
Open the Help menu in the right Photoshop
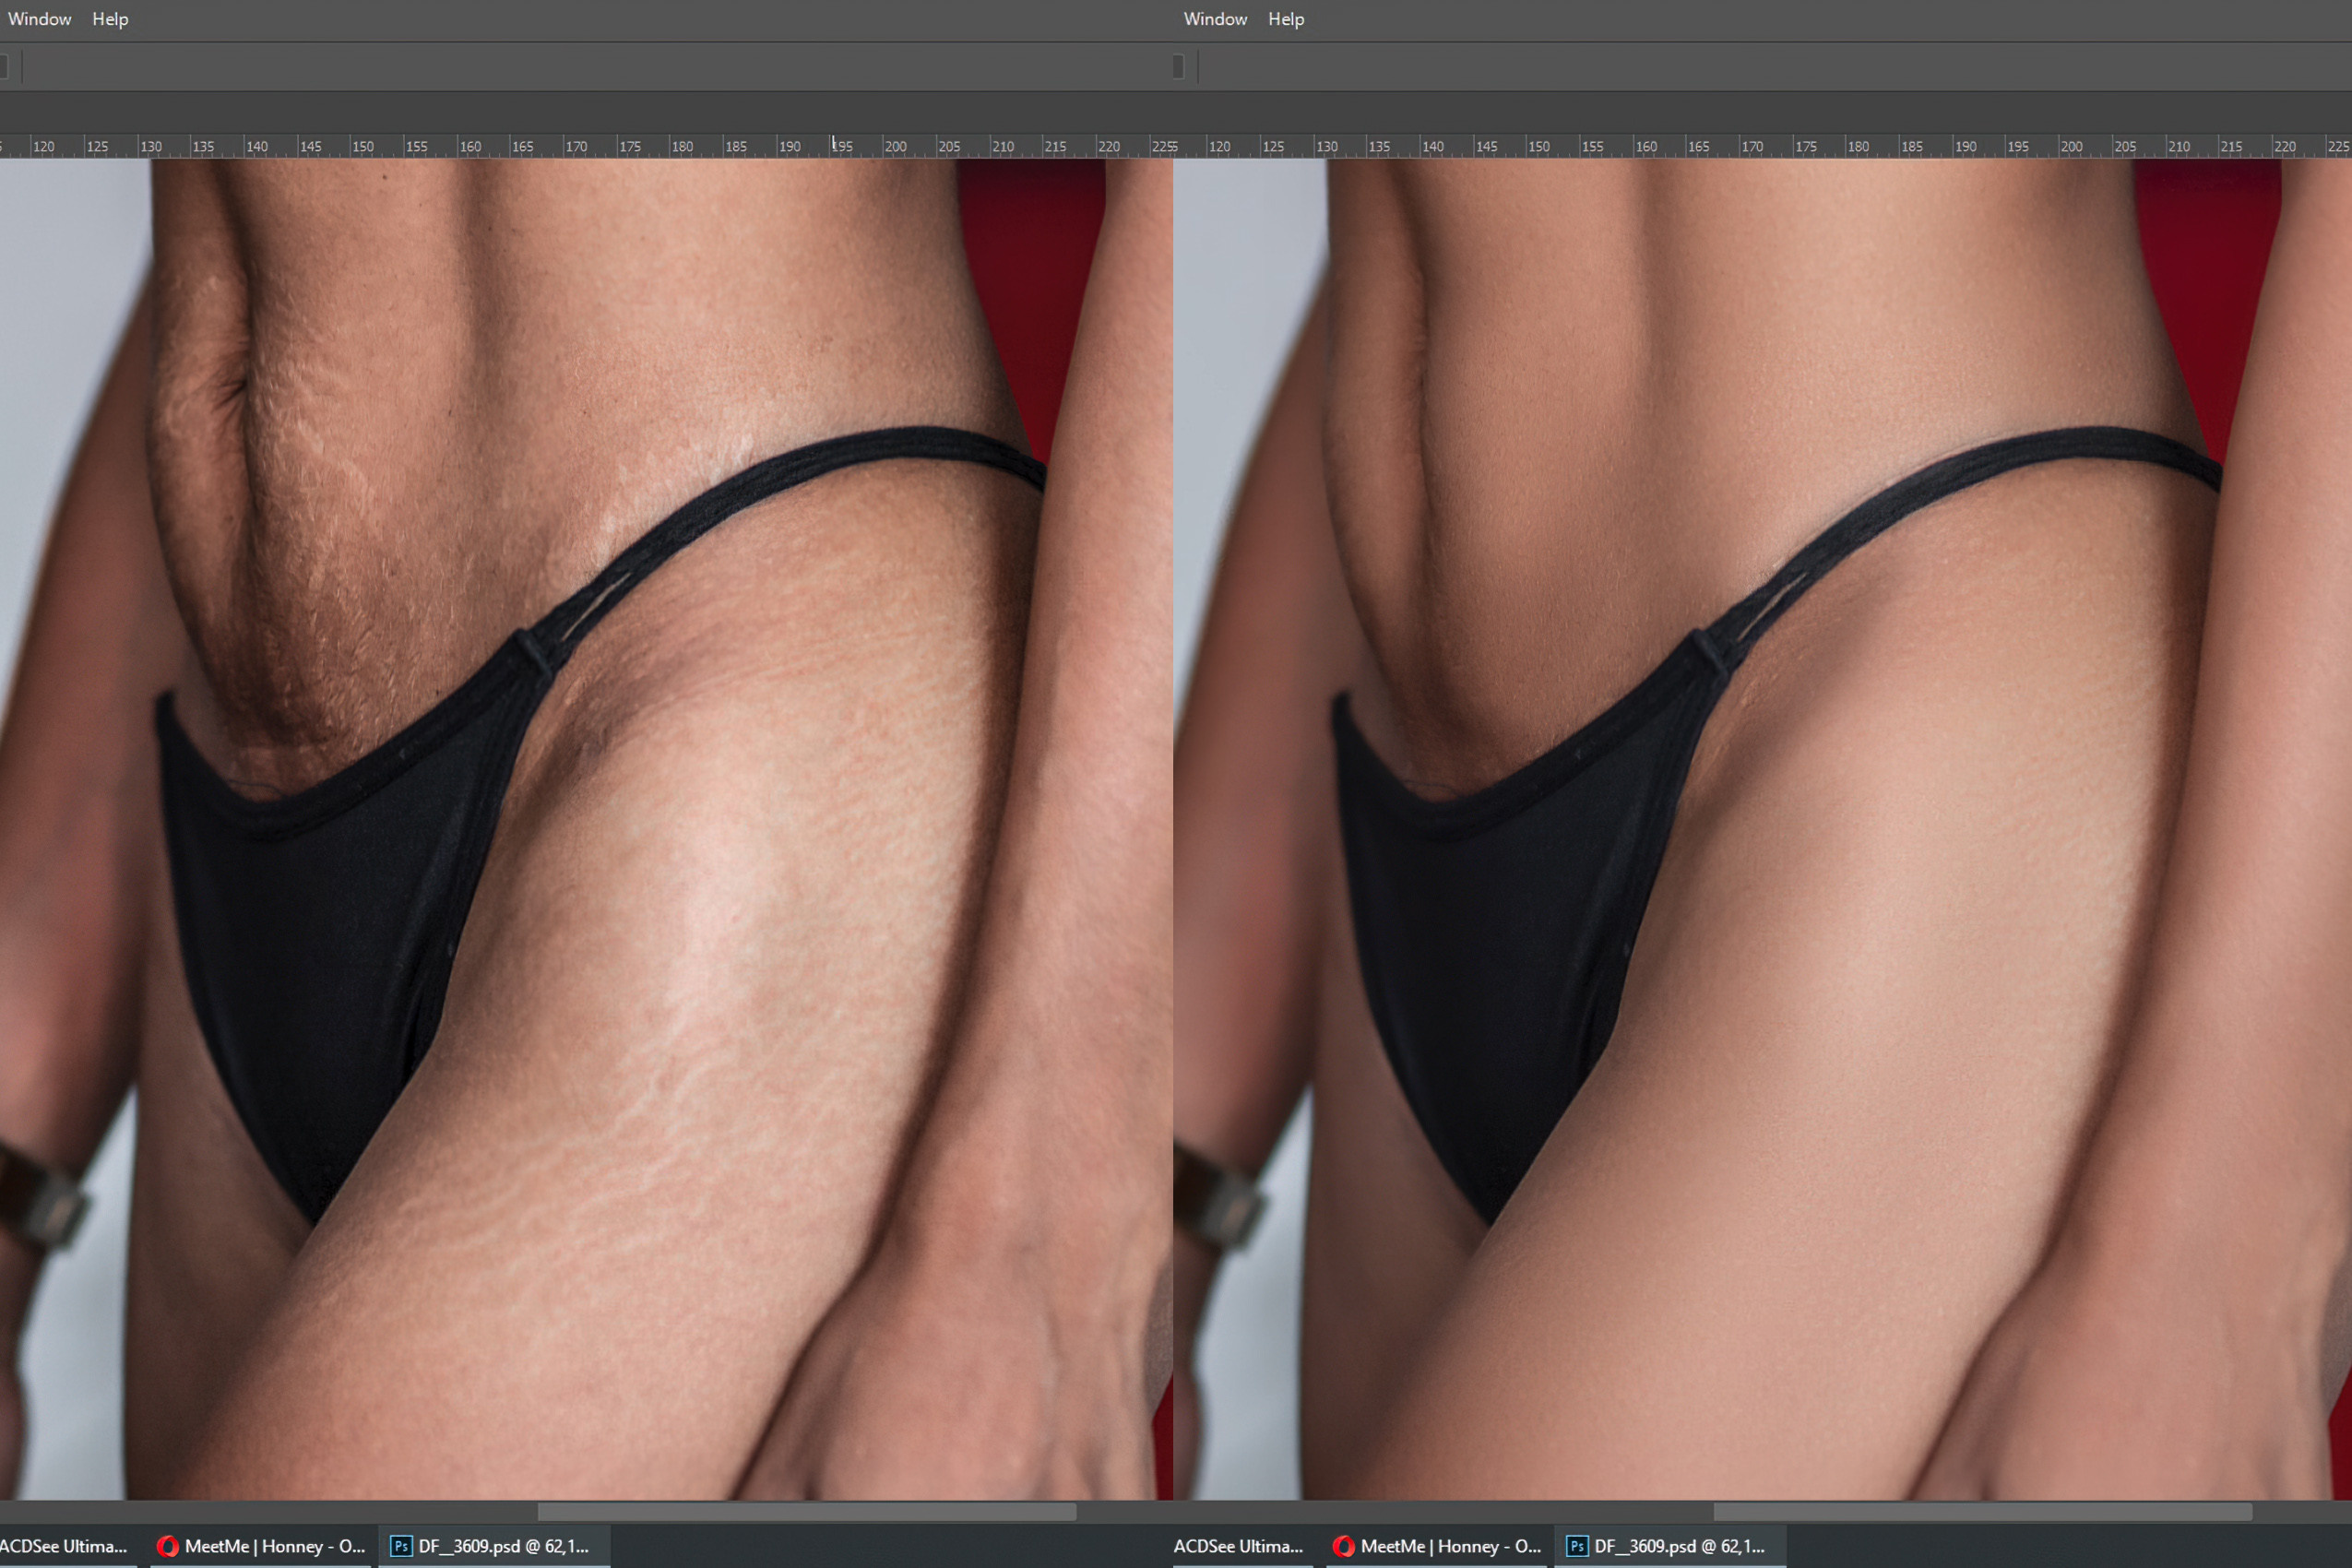point(1285,18)
